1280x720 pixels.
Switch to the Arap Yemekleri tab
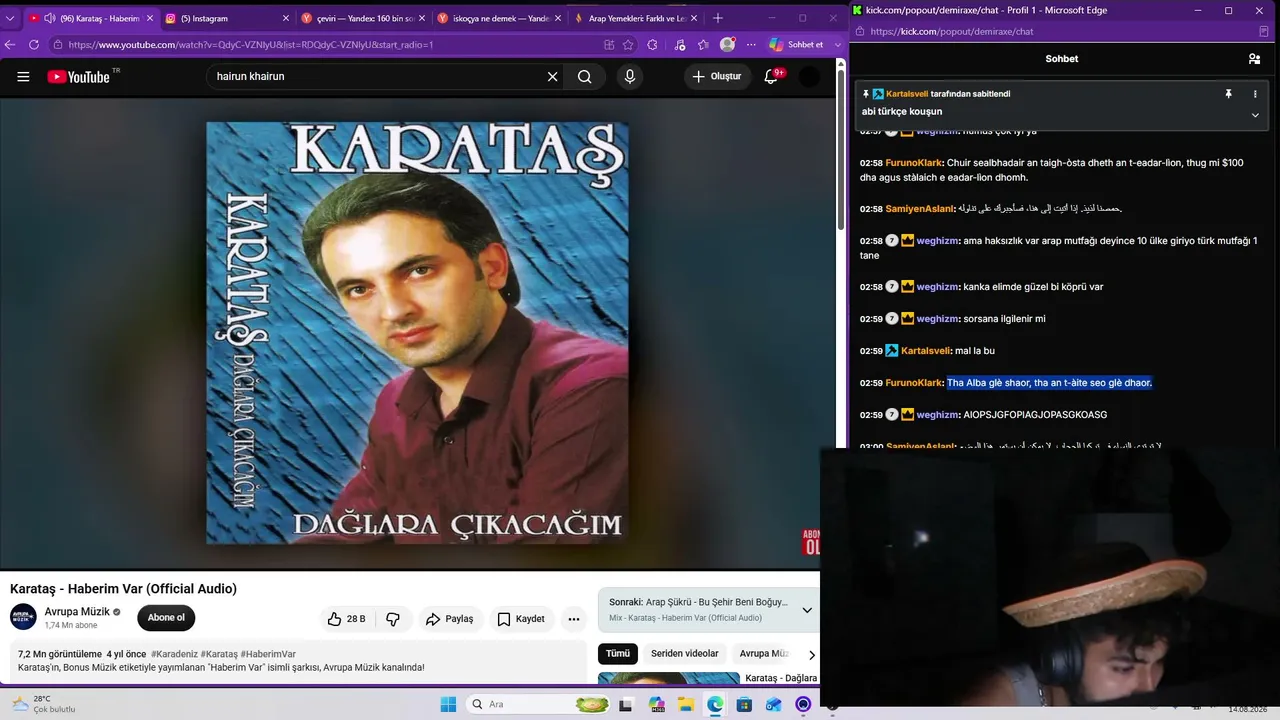[634, 18]
